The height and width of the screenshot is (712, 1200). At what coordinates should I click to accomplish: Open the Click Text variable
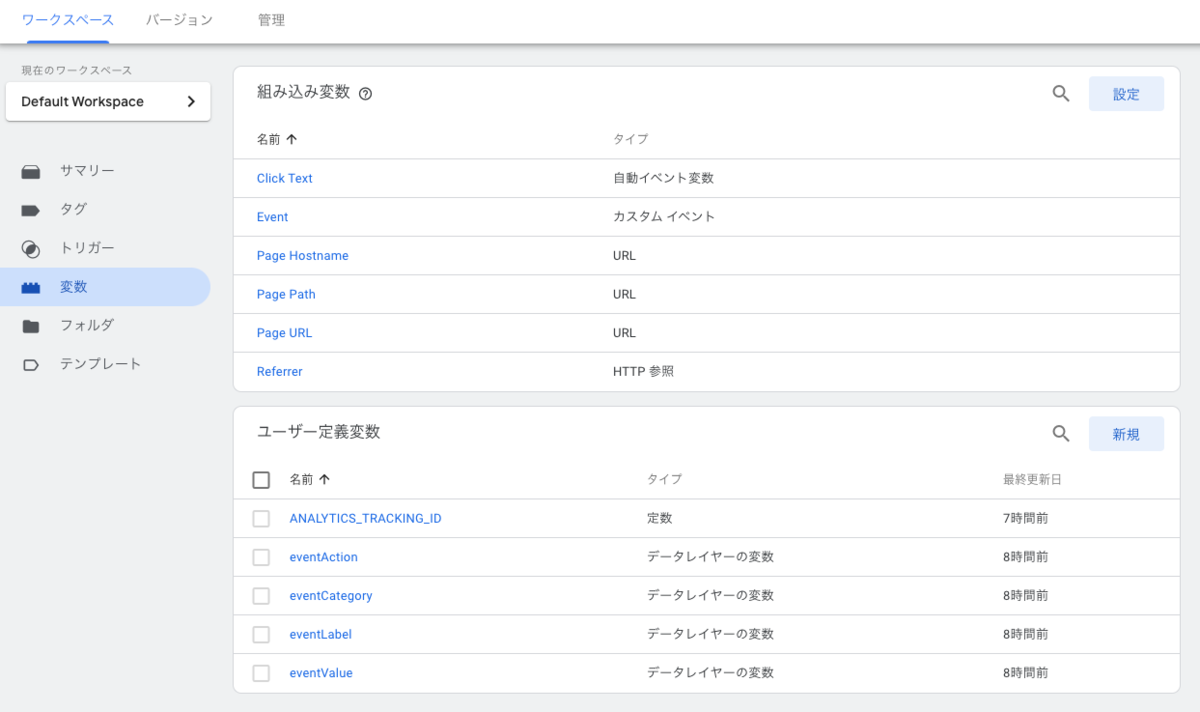tap(284, 178)
